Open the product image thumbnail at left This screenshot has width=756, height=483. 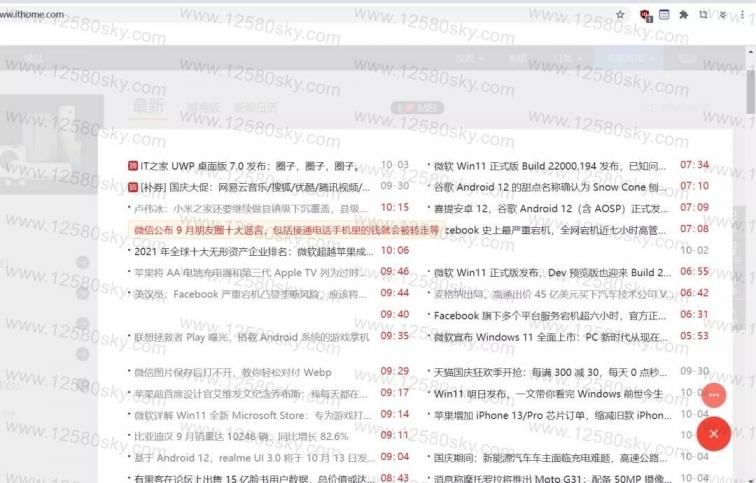point(52,144)
